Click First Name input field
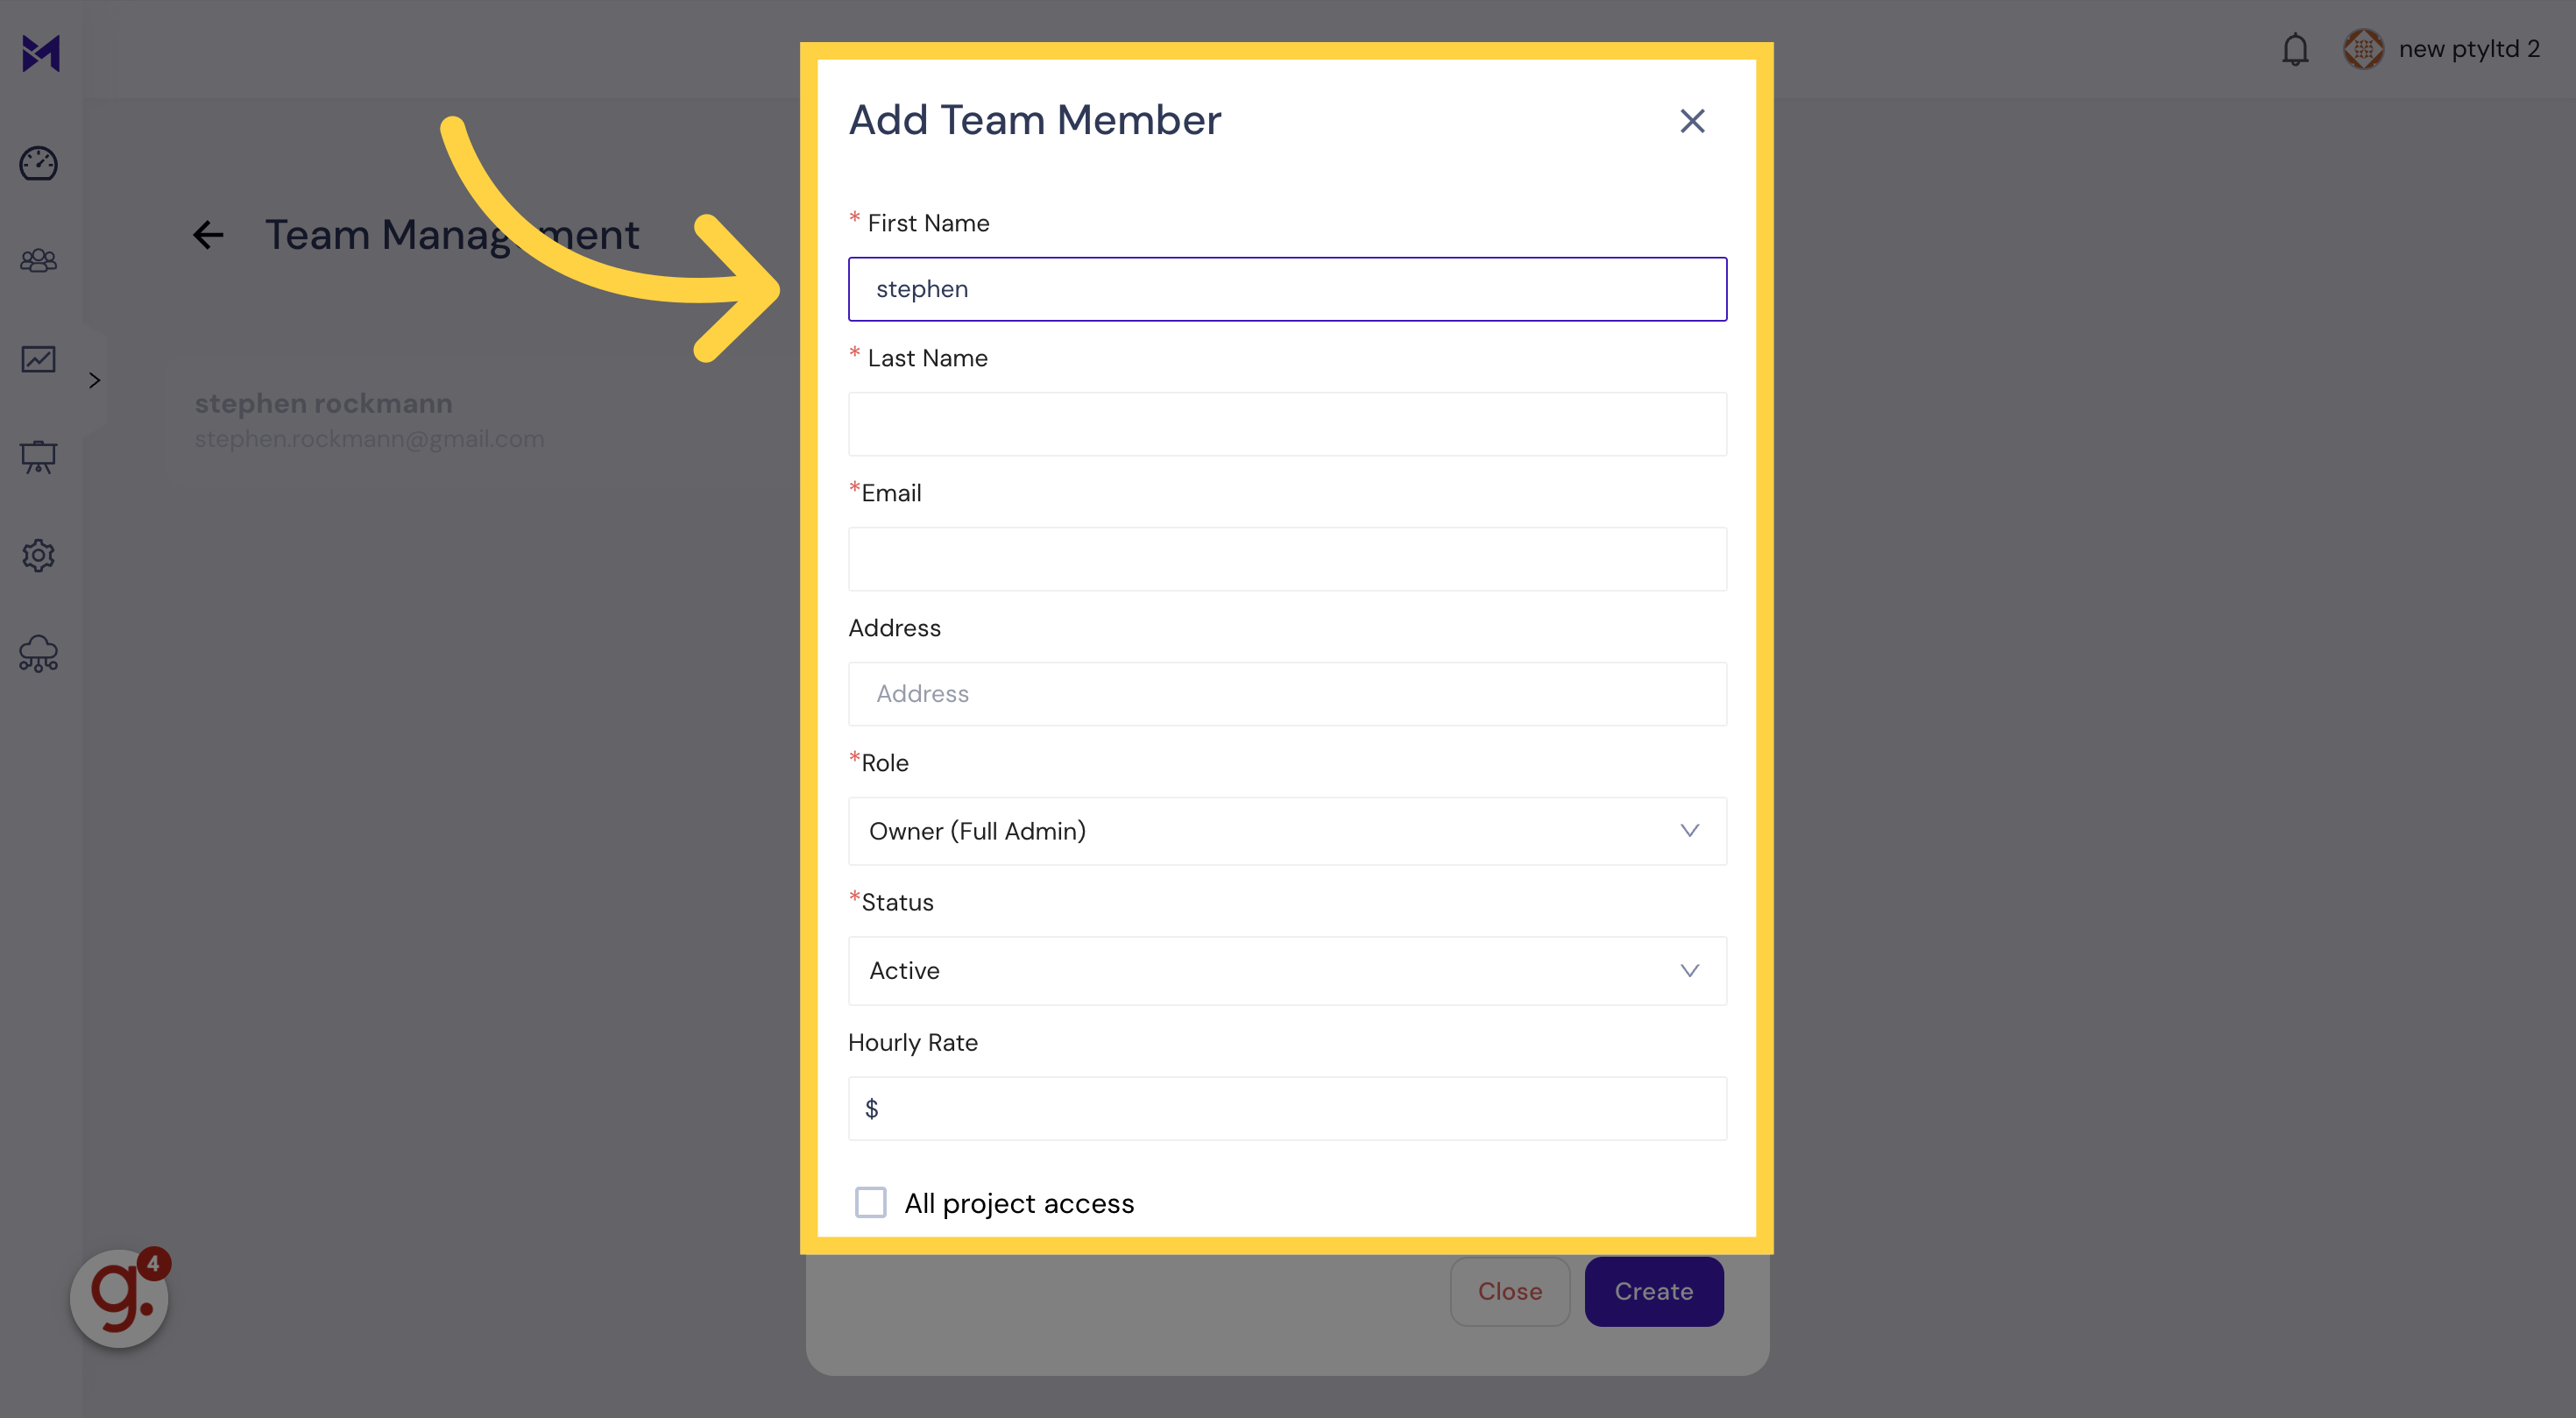The width and height of the screenshot is (2576, 1418). pyautogui.click(x=1288, y=288)
